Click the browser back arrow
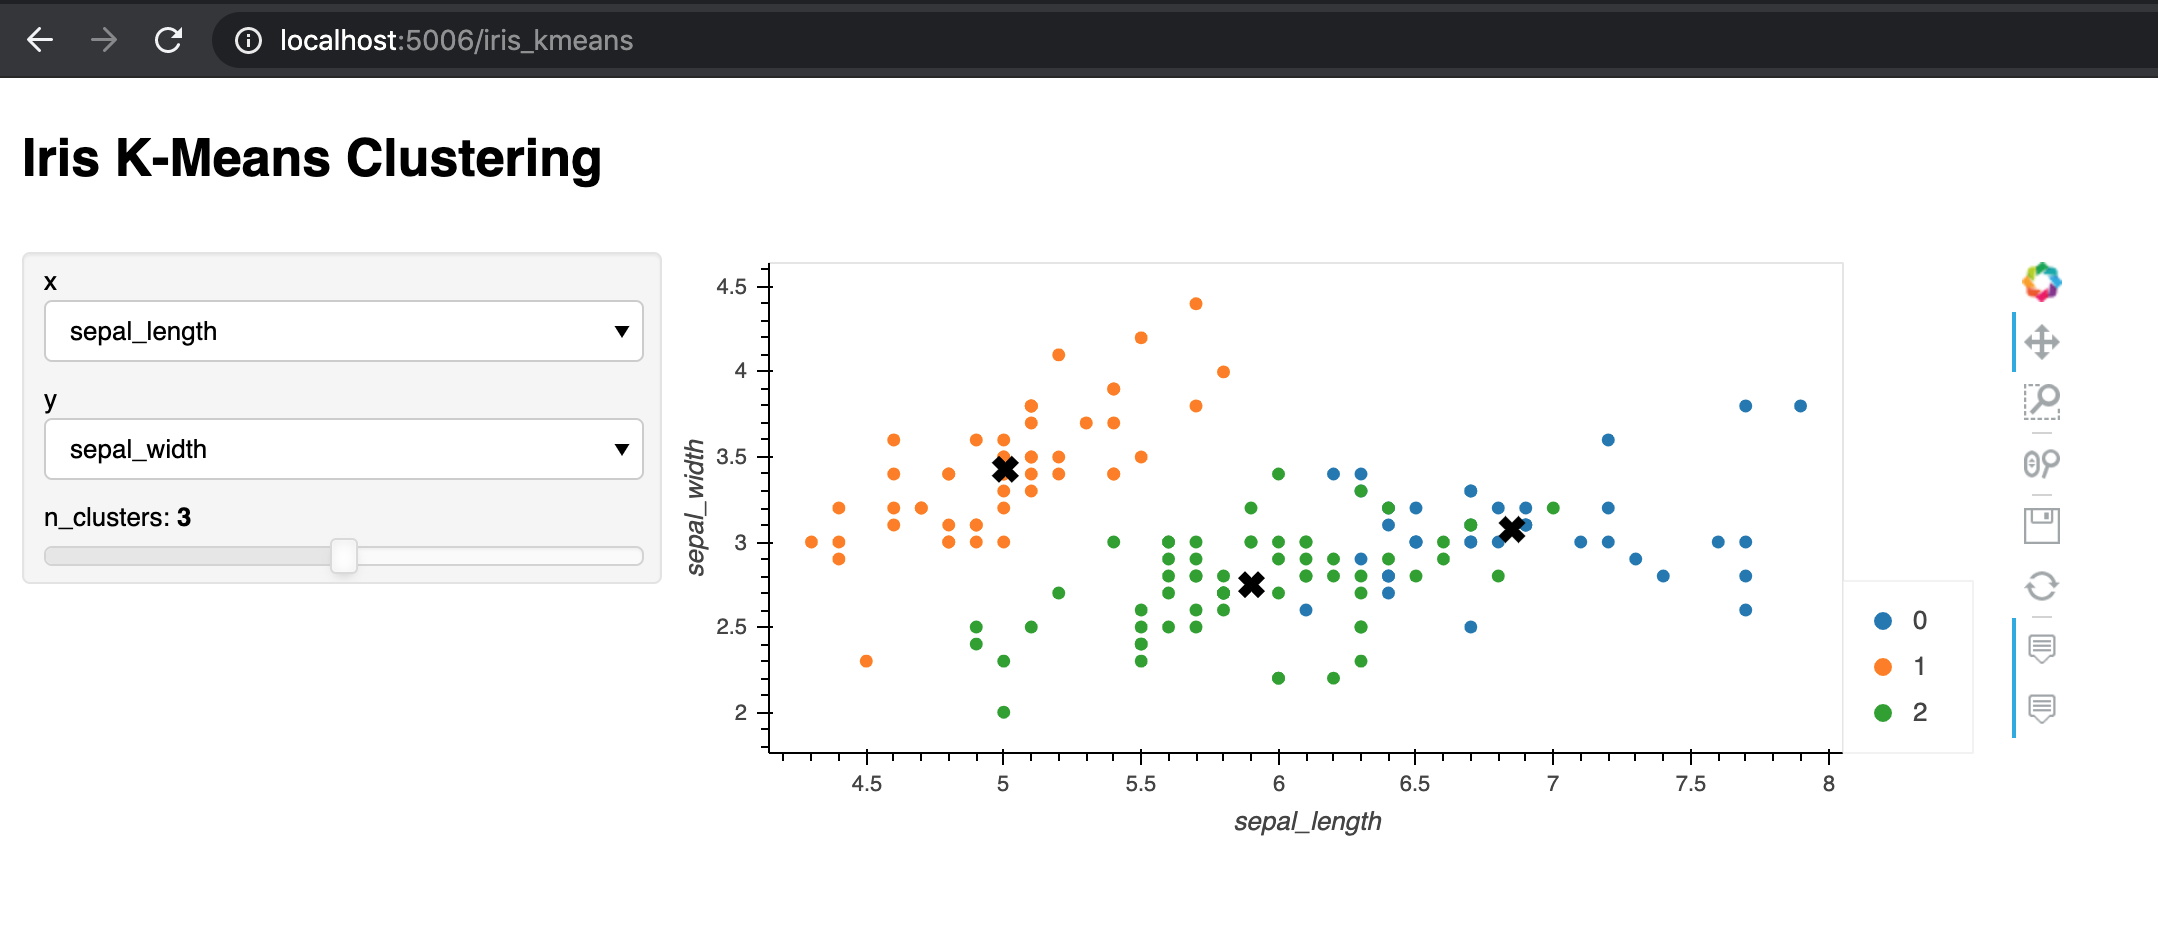 tap(39, 40)
